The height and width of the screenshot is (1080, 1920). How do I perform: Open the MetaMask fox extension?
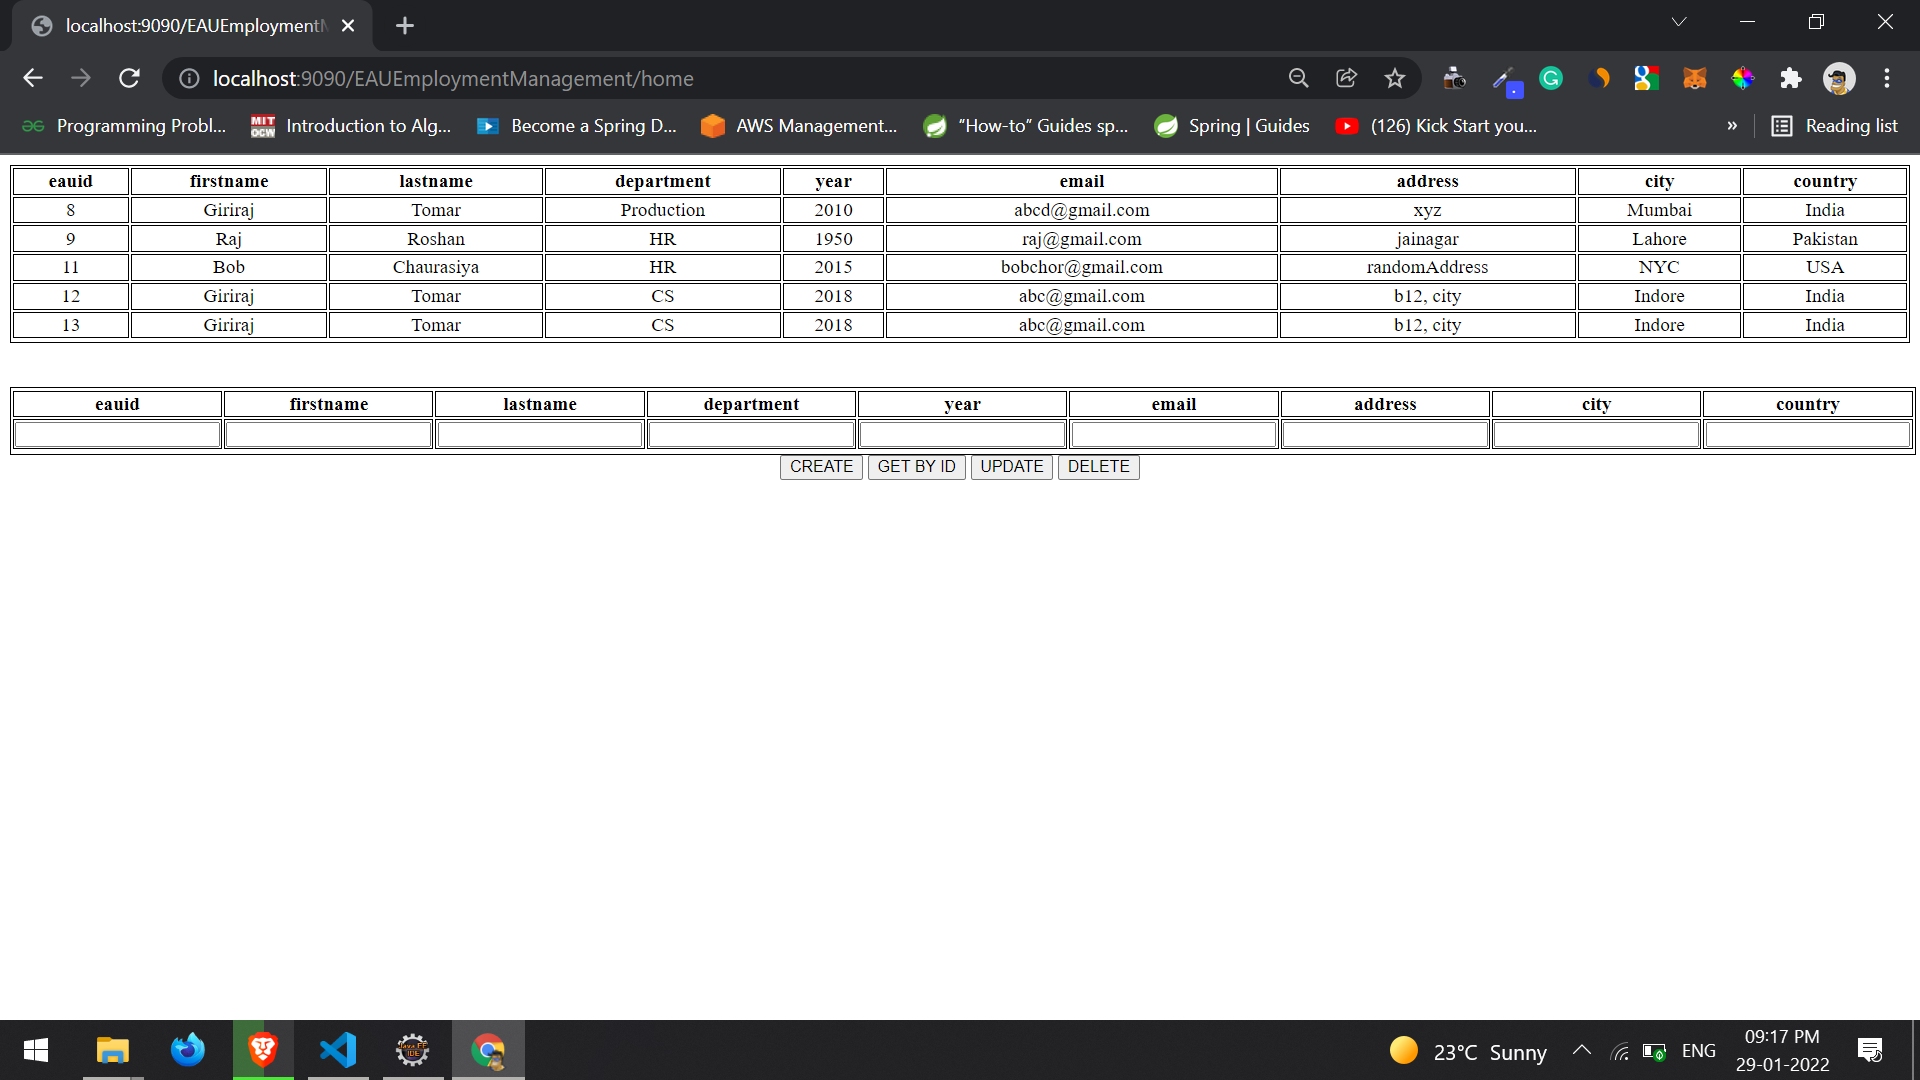click(1694, 78)
